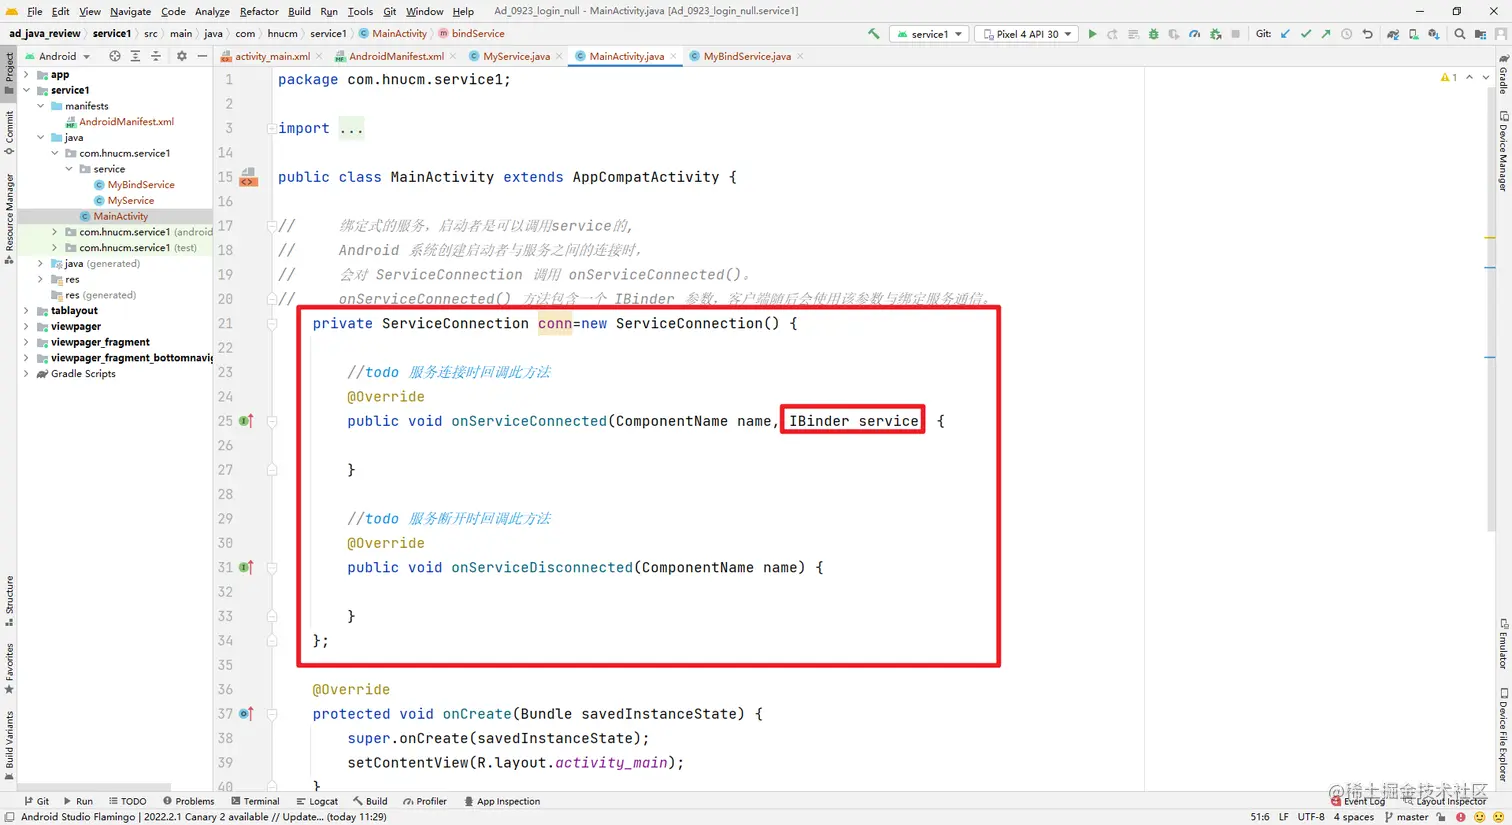The image size is (1512, 825).
Task: Click the override gutter icon on line 25
Action: (x=246, y=421)
